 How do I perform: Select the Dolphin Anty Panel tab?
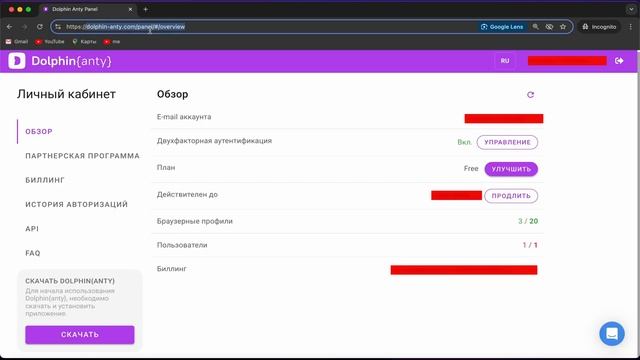(x=88, y=9)
